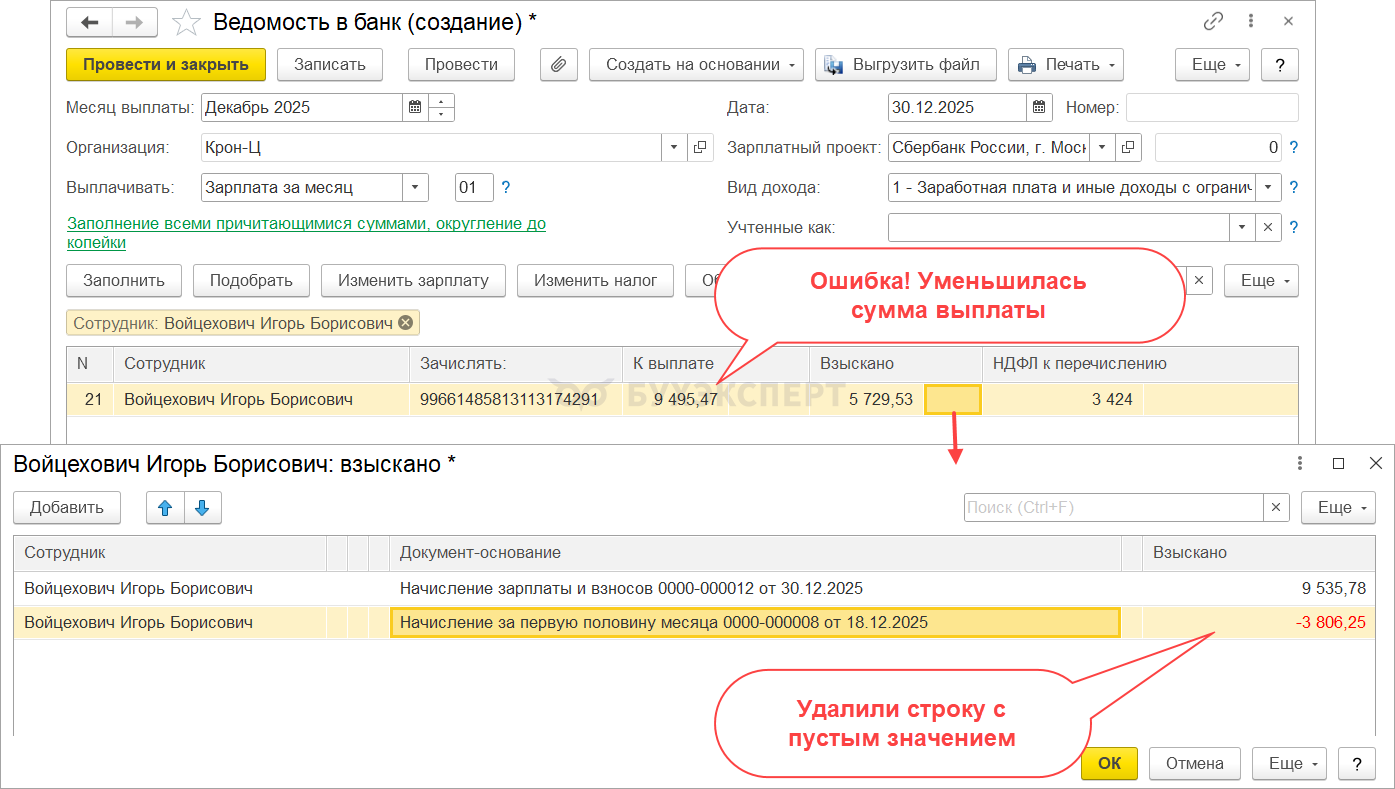Click the Месяц выплаты stepper arrows

coord(442,107)
